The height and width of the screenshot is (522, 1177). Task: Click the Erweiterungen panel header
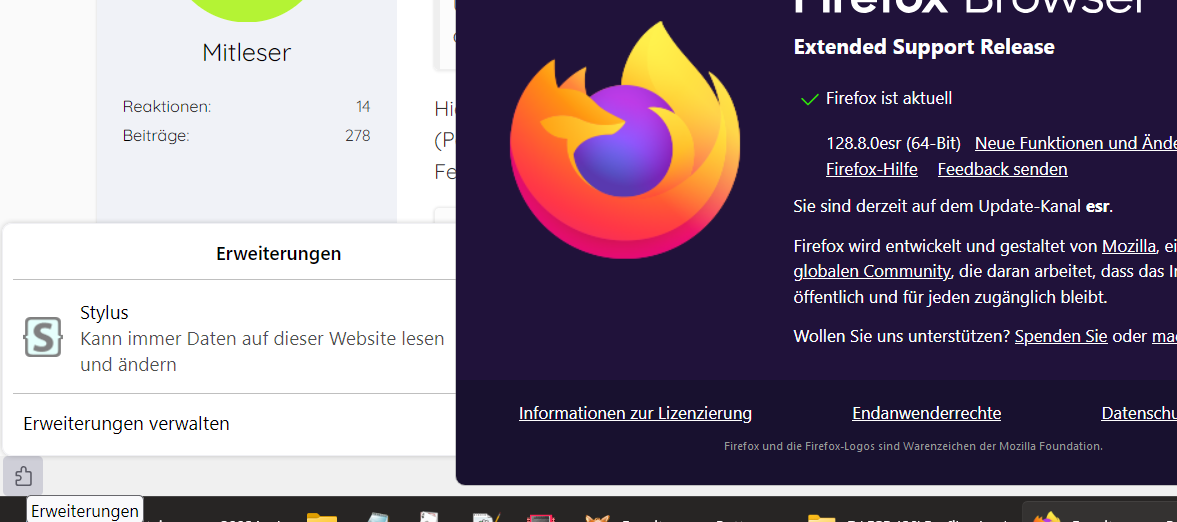click(x=278, y=254)
